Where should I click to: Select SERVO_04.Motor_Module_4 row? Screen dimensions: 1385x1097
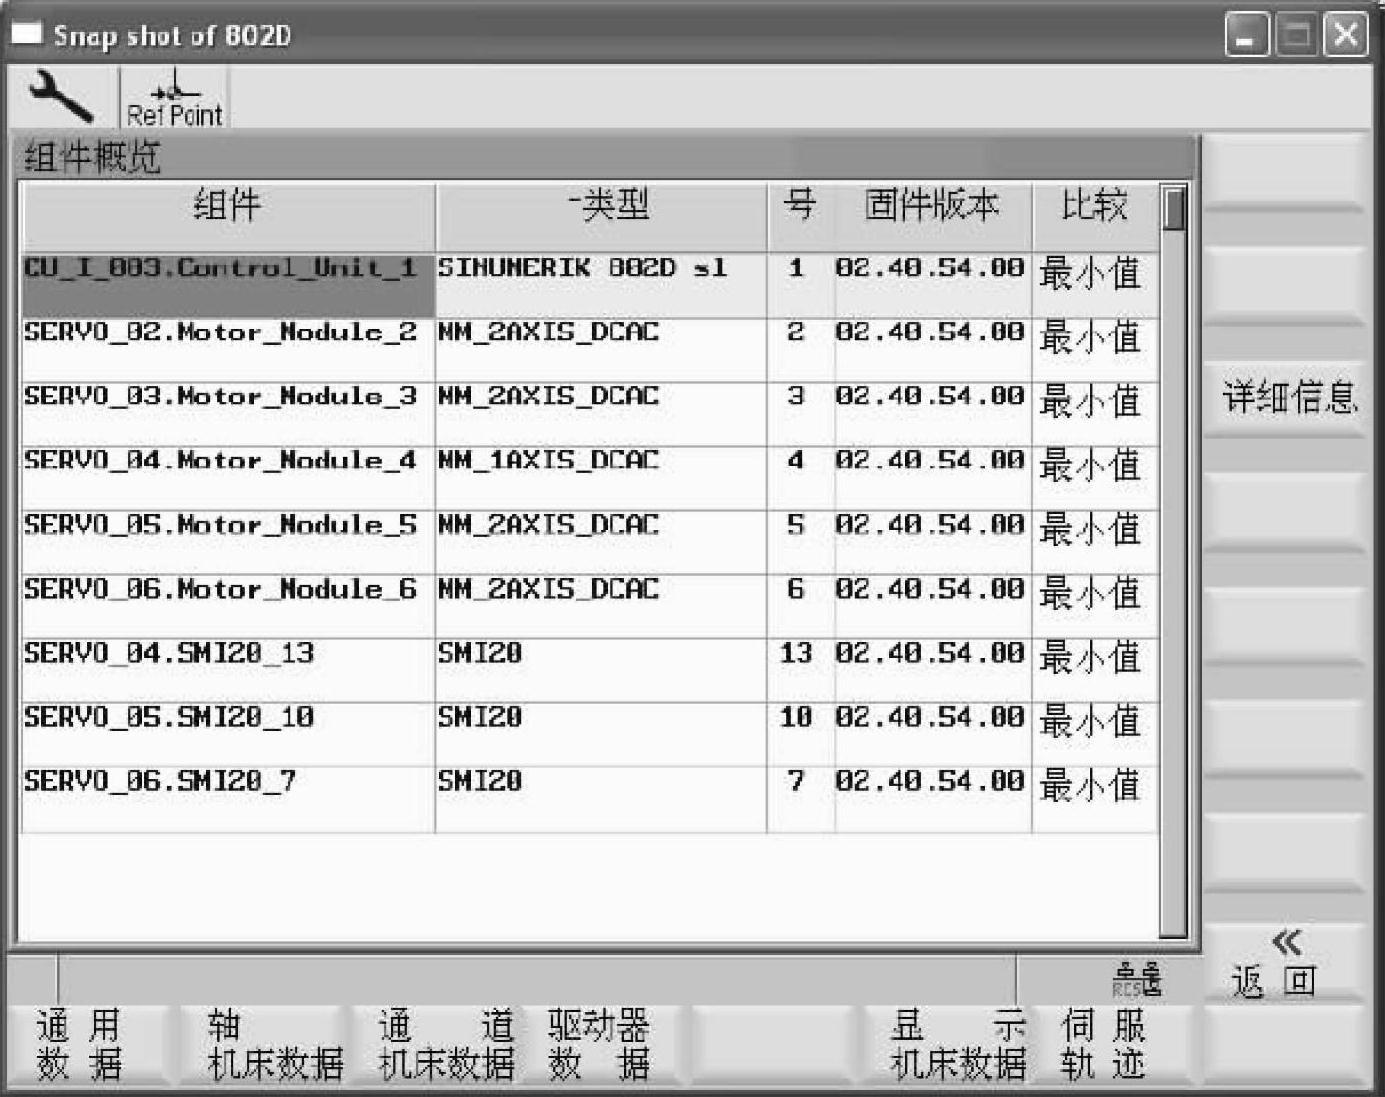(590, 478)
